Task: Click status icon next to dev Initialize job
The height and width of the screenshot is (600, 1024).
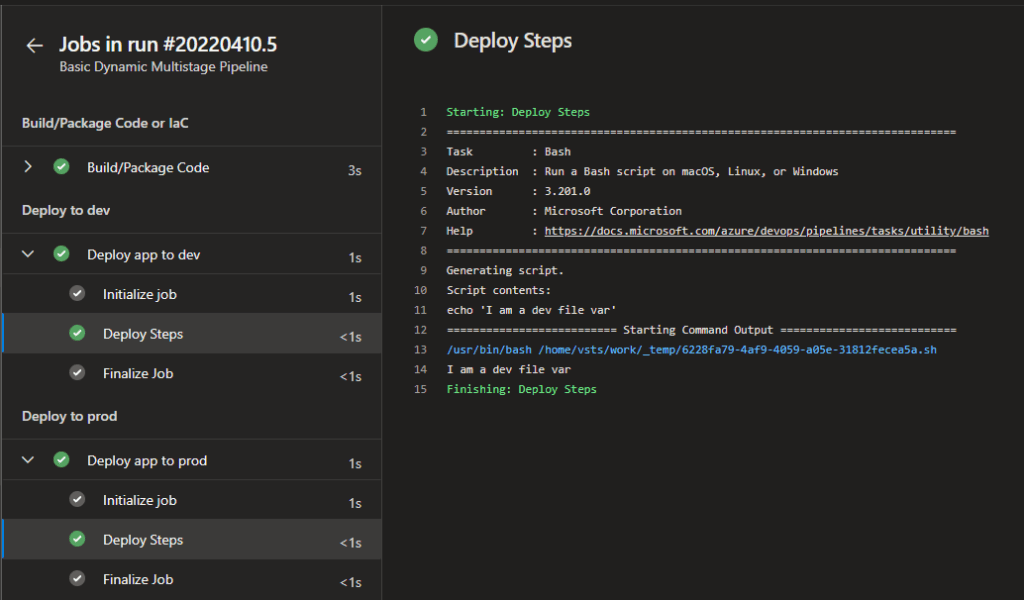Action: click(x=77, y=294)
